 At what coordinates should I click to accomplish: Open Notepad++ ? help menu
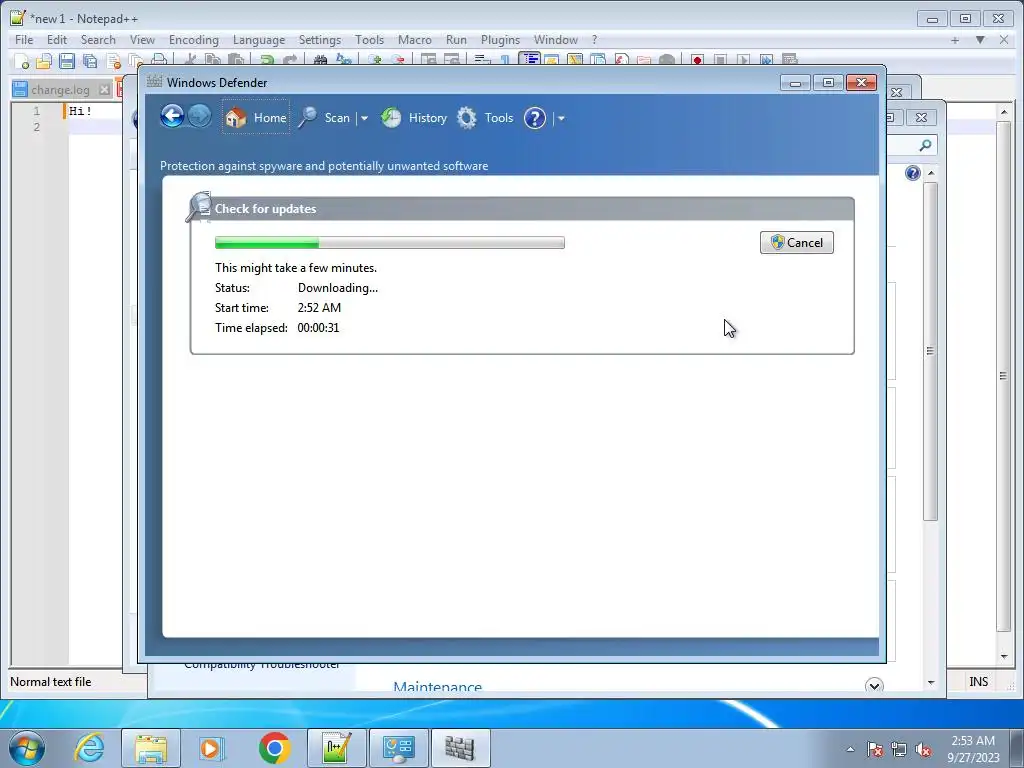coord(594,40)
